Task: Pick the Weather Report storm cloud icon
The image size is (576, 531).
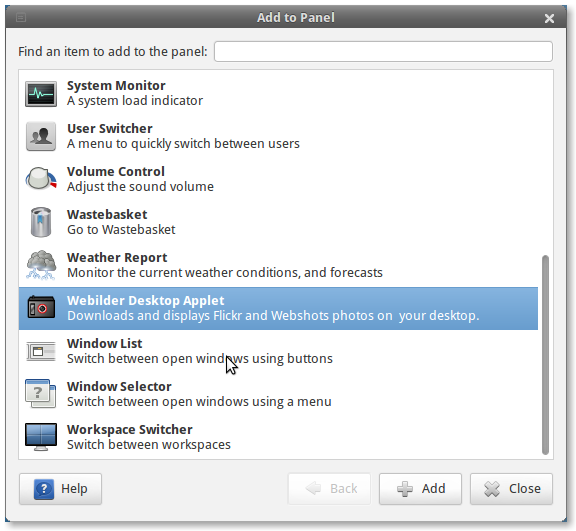Action: click(x=41, y=265)
